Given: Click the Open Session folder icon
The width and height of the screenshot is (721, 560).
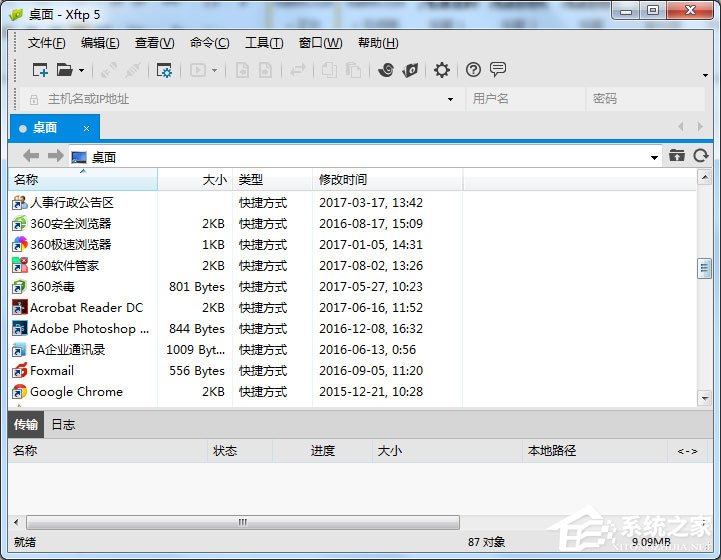Looking at the screenshot, I should pos(65,70).
